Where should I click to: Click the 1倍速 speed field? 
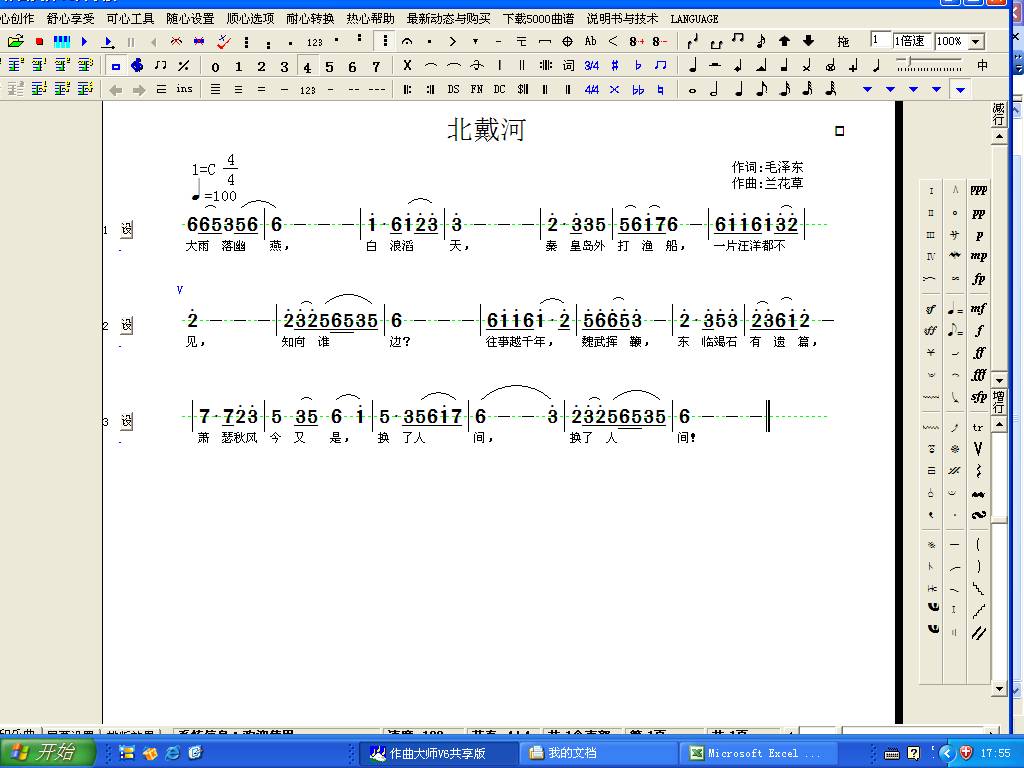click(911, 41)
